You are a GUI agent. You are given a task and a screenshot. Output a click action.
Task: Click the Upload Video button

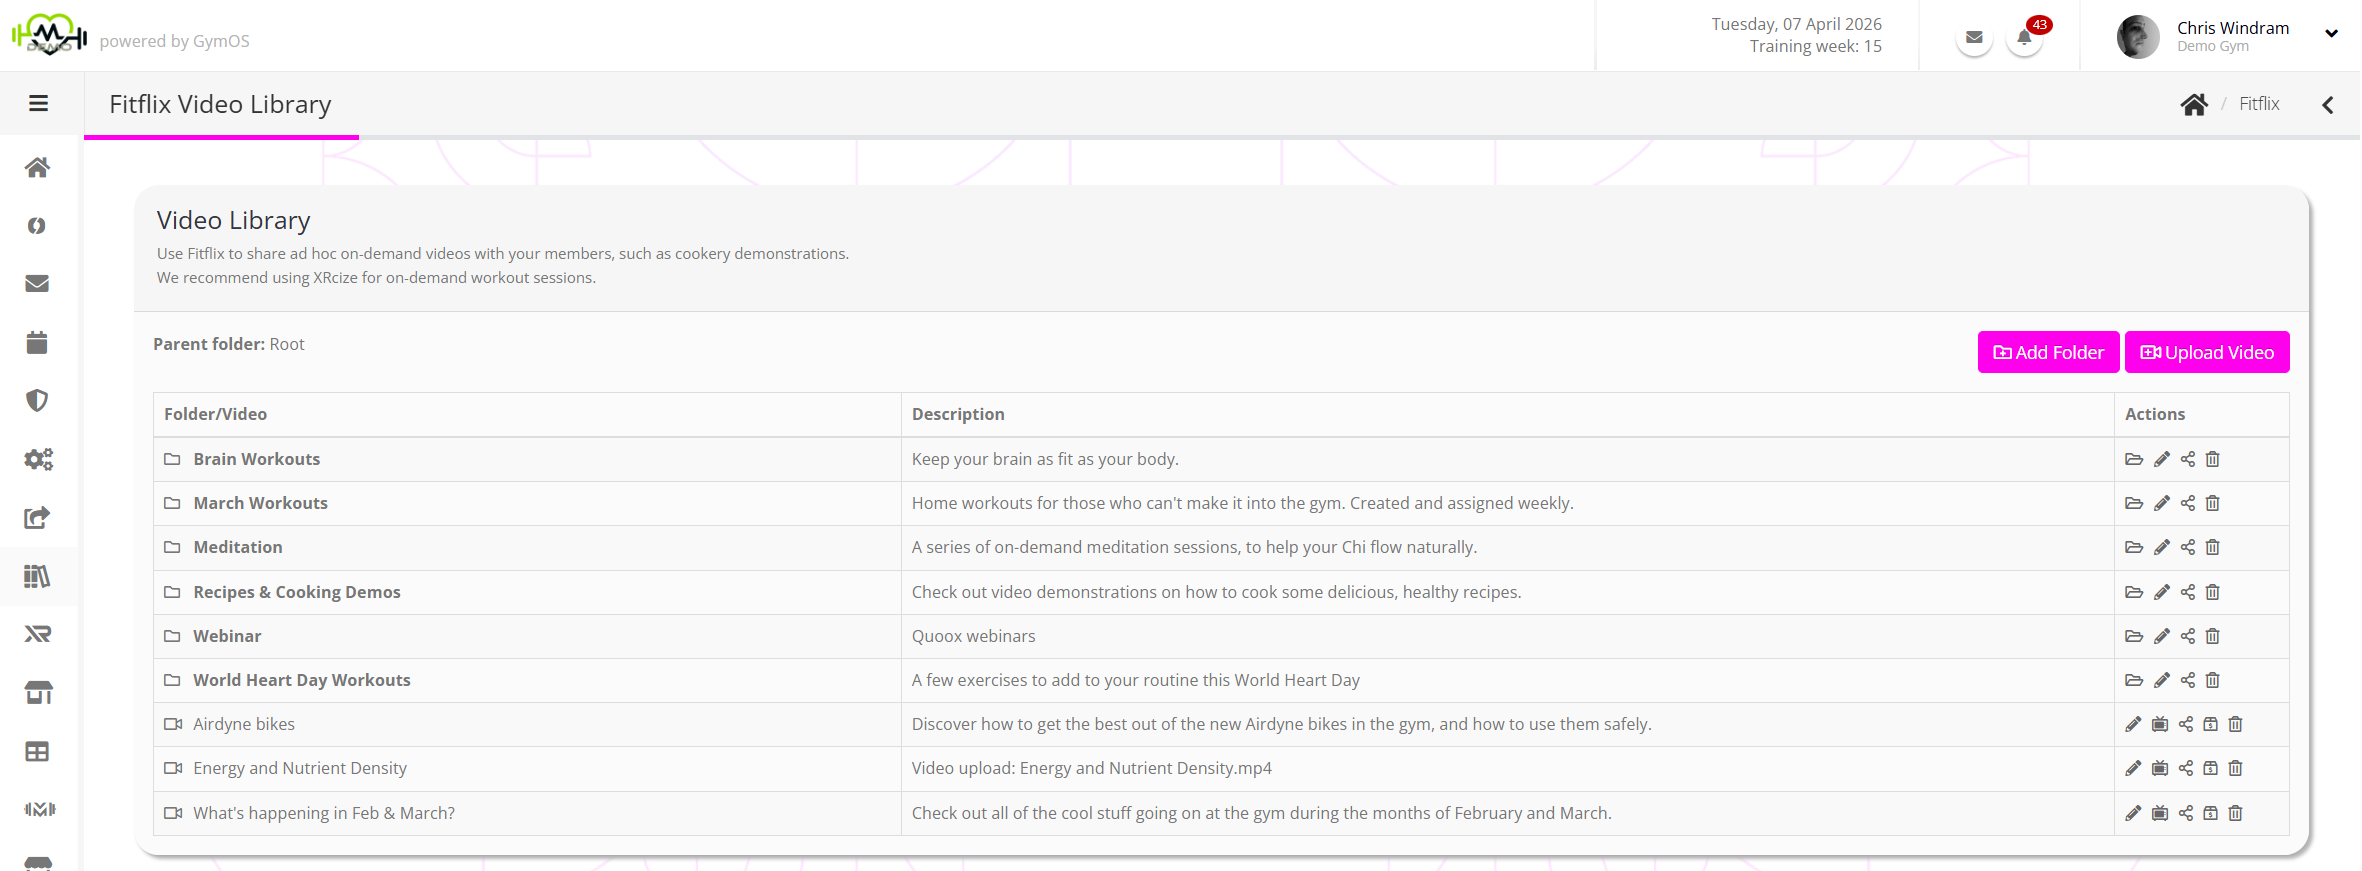[x=2206, y=352]
